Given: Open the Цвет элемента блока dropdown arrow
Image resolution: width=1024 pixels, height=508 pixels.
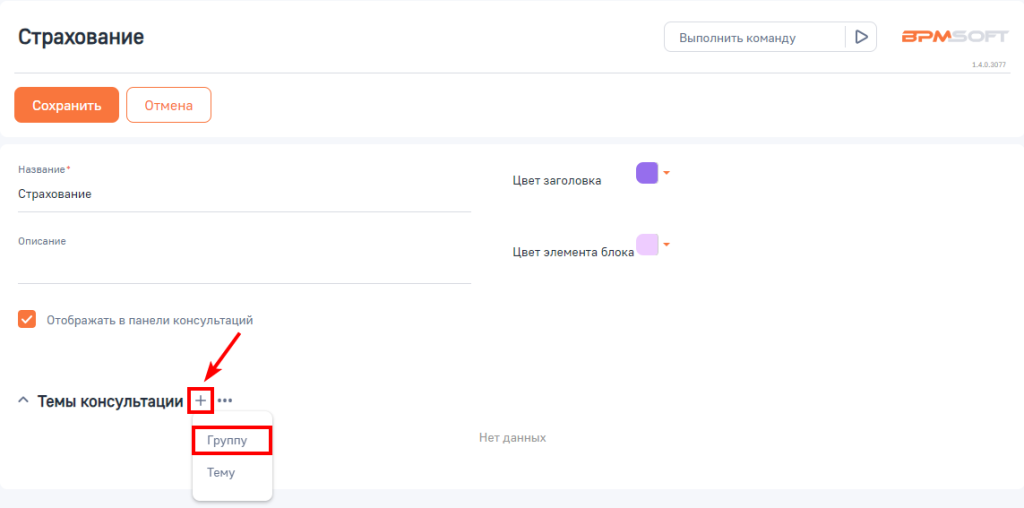Looking at the screenshot, I should coord(667,243).
